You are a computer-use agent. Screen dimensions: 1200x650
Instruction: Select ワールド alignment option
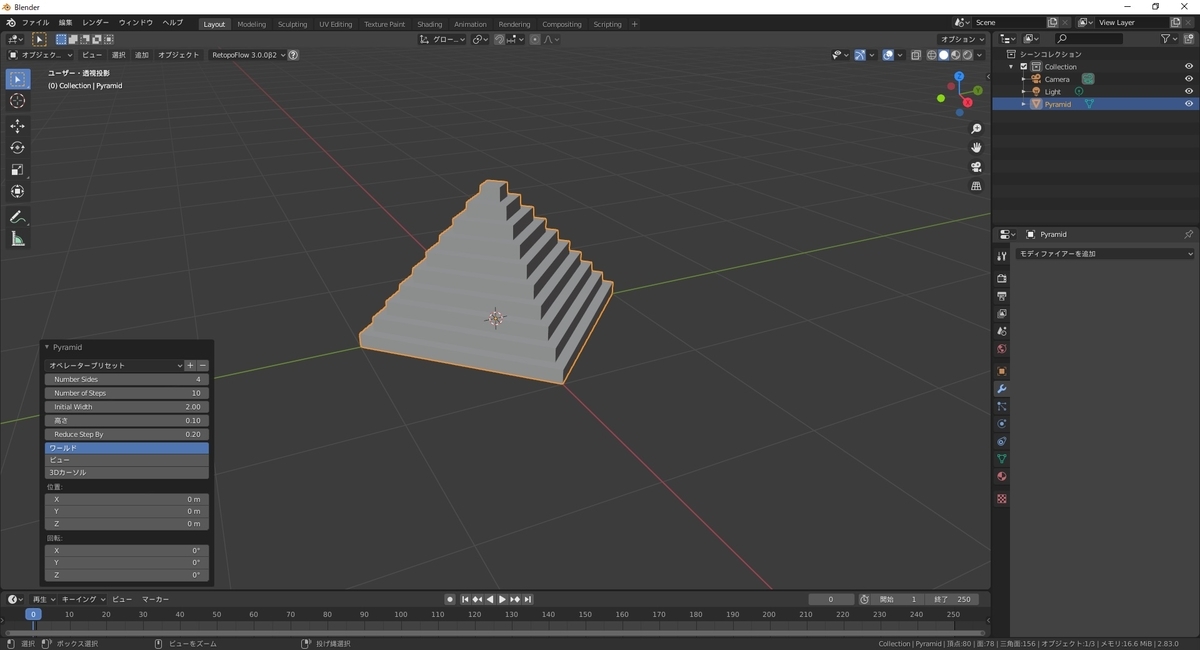click(127, 448)
